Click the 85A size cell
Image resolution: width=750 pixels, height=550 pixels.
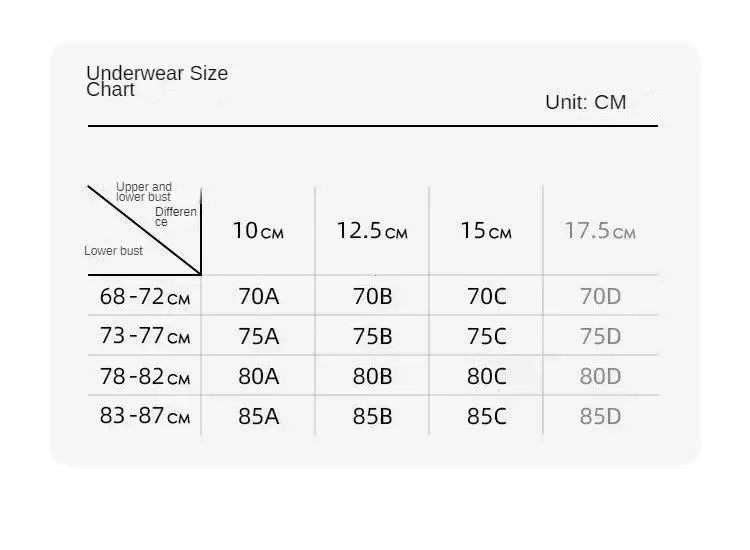pyautogui.click(x=259, y=417)
